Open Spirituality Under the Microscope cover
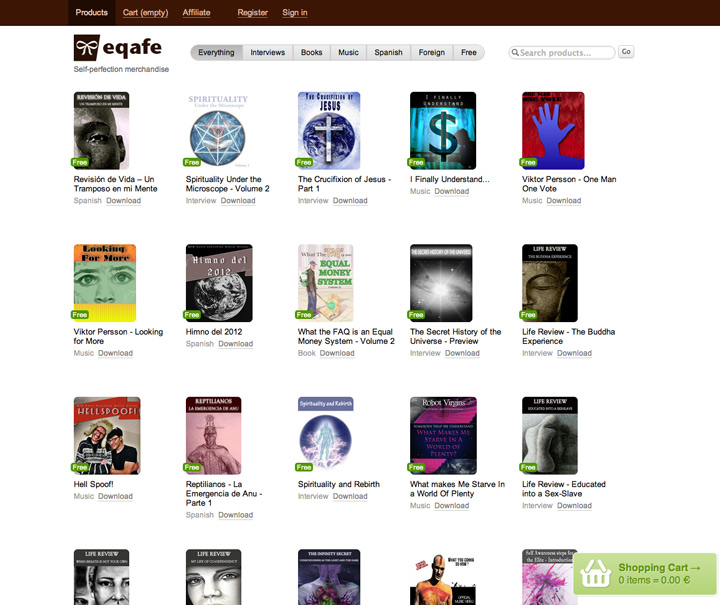Viewport: 720px width, 605px height. pyautogui.click(x=218, y=130)
